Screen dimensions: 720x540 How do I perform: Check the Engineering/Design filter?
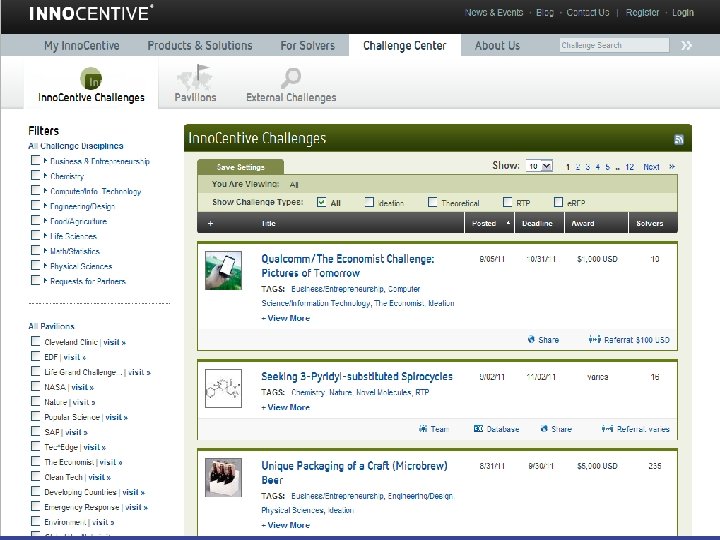(x=35, y=205)
